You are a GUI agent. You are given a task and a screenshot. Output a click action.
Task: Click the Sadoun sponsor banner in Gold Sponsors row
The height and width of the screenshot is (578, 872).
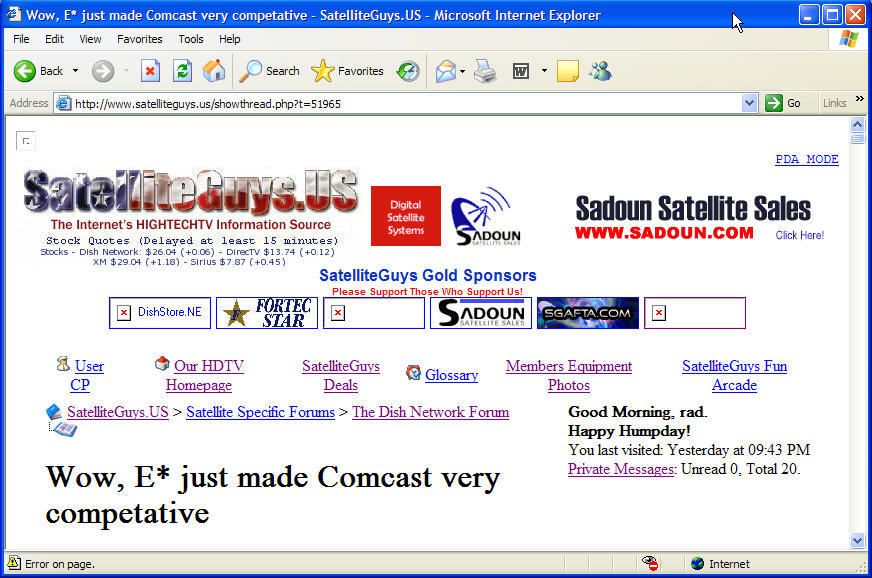click(x=481, y=313)
